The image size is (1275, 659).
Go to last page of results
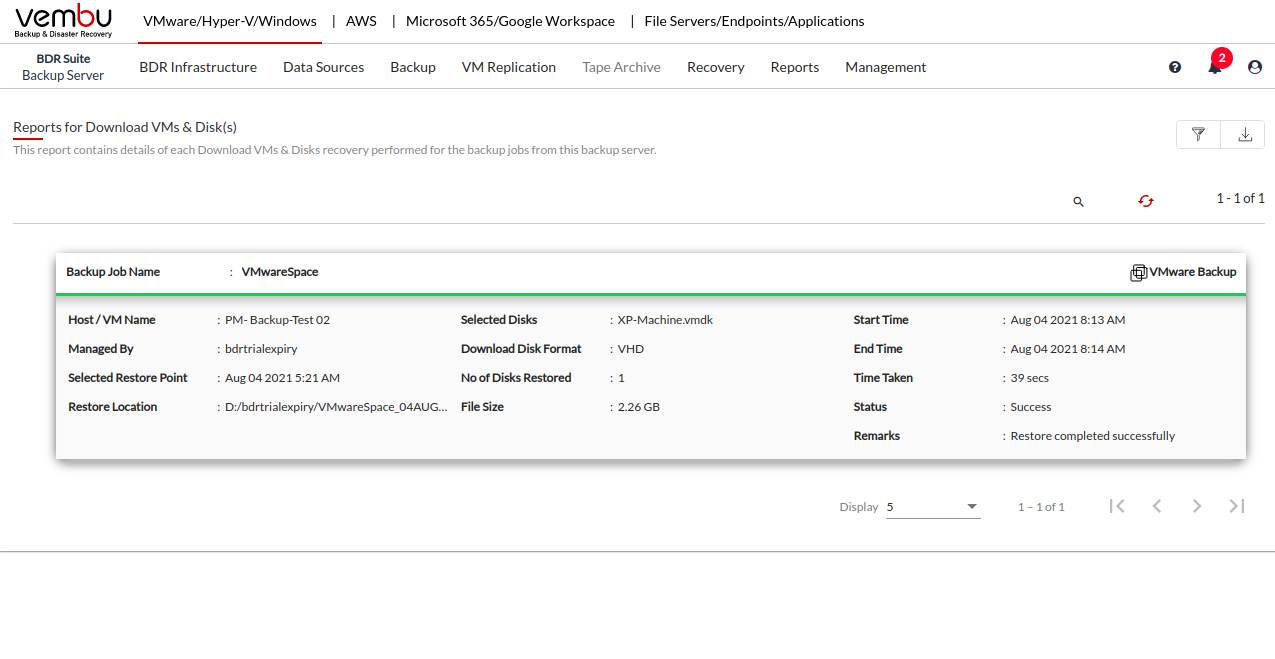1237,506
